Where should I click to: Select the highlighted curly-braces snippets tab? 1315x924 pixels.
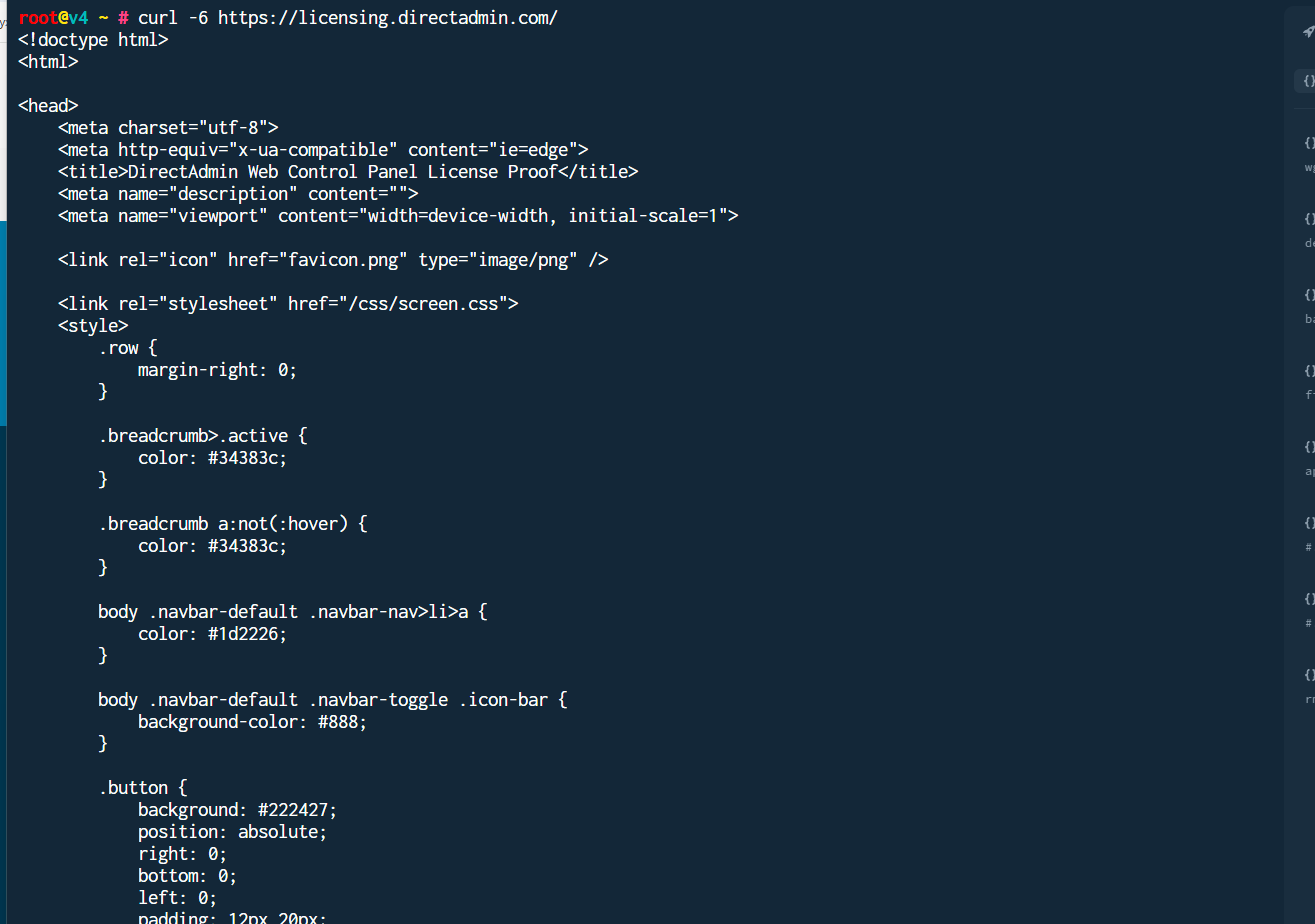(1308, 82)
